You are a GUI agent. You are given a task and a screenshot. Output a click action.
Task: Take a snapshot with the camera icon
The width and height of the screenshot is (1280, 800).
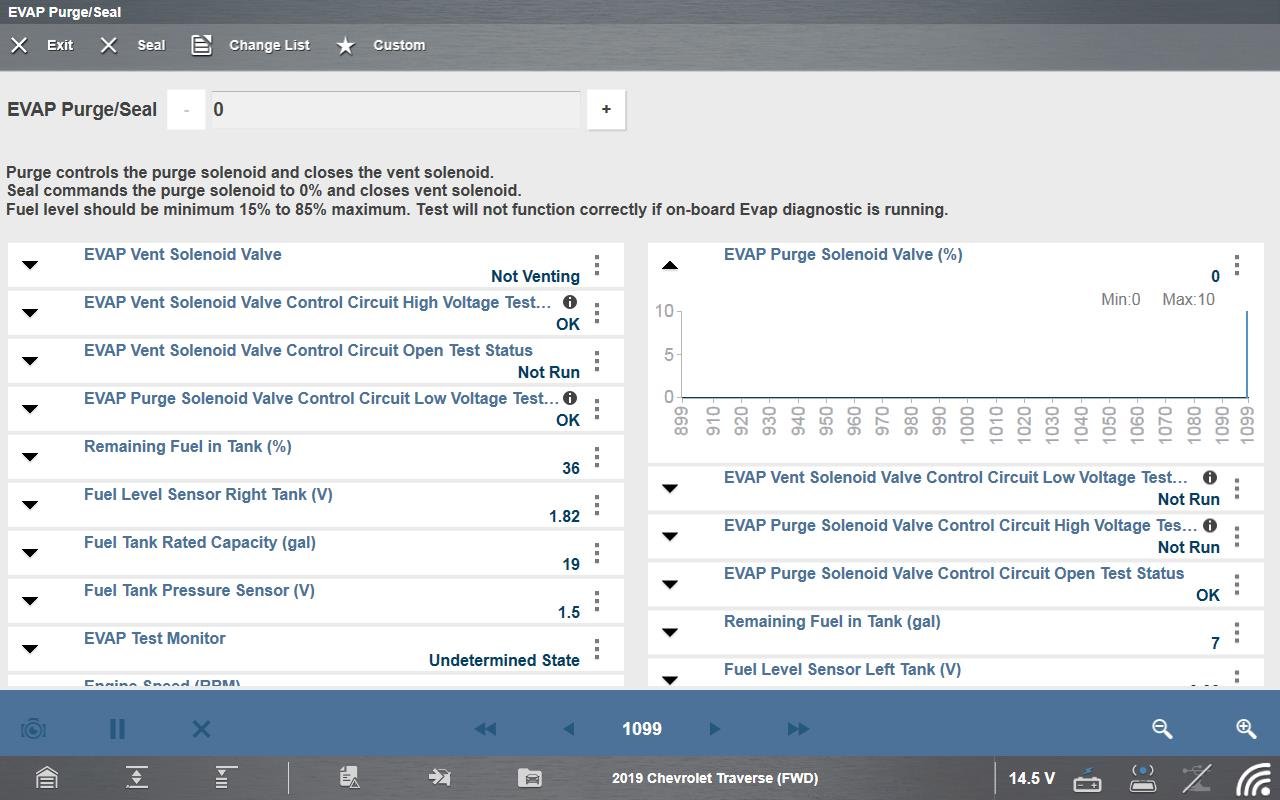(33, 729)
